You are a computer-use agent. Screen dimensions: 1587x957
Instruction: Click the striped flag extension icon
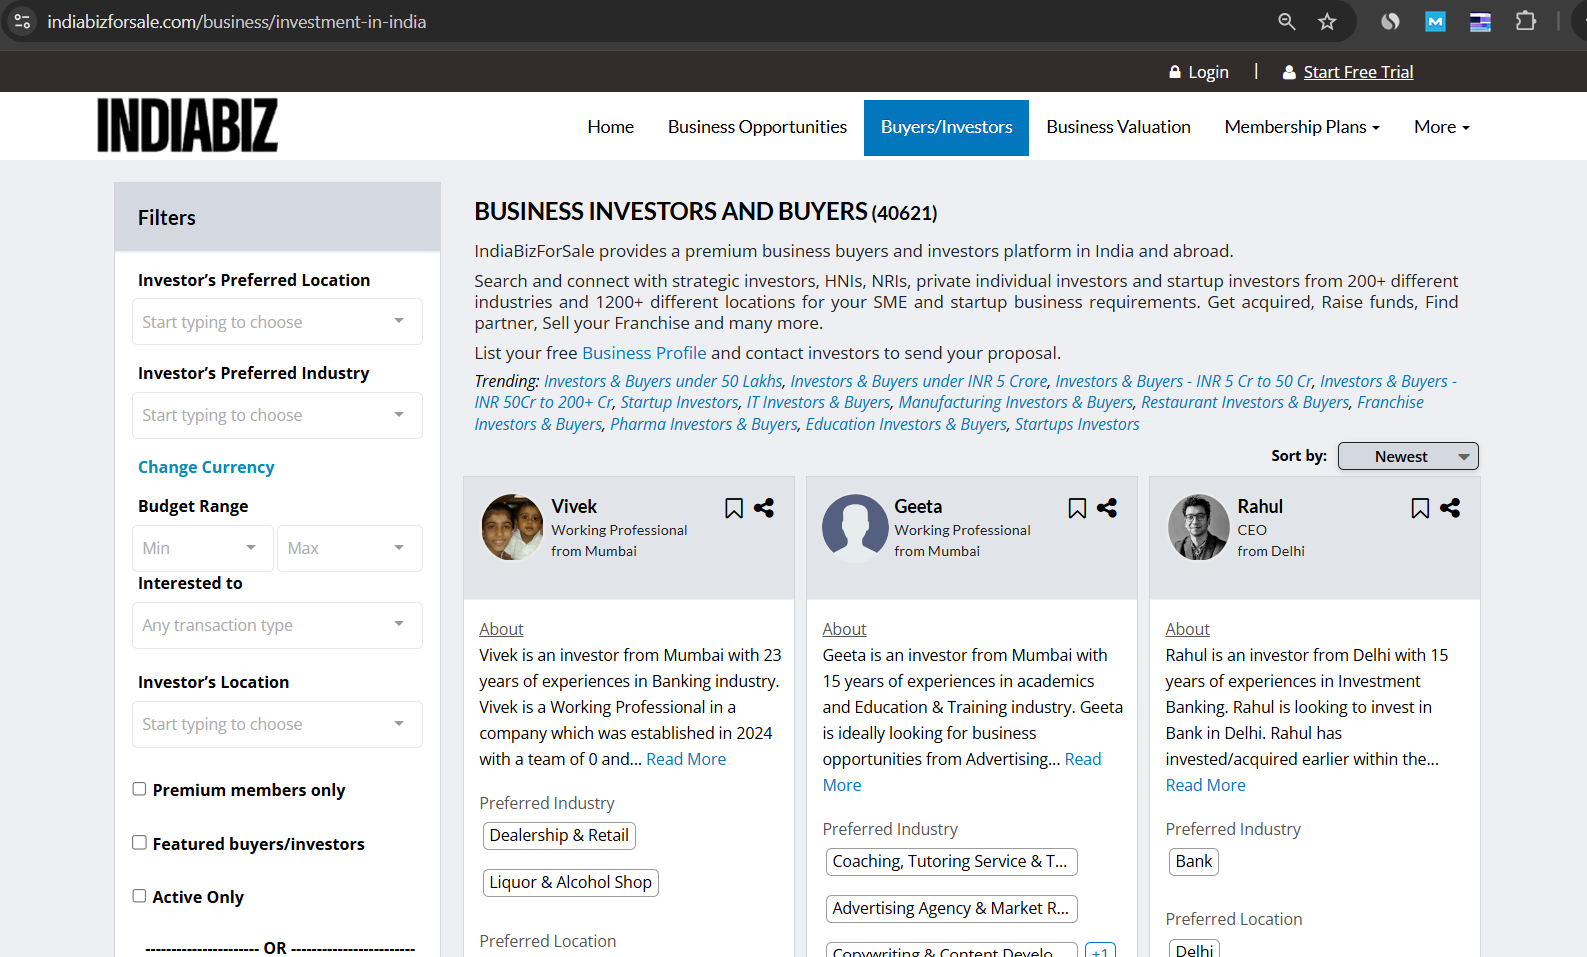[1480, 21]
